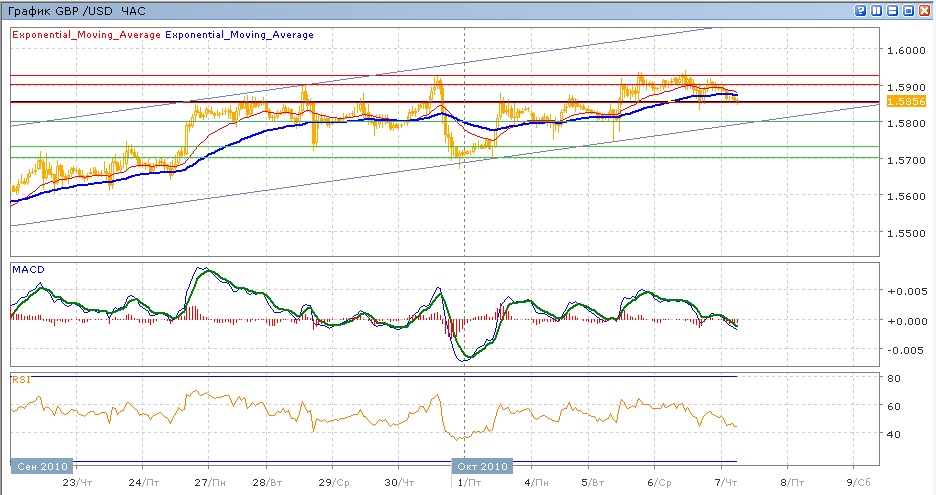Select the red Exponential_Moving_Average legend label
The height and width of the screenshot is (495, 936).
click(x=85, y=34)
